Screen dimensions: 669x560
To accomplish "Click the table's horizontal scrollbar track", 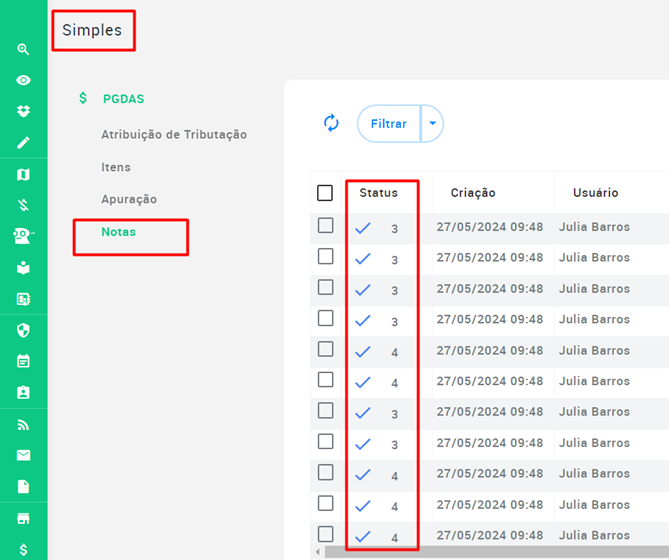I will tap(497, 552).
